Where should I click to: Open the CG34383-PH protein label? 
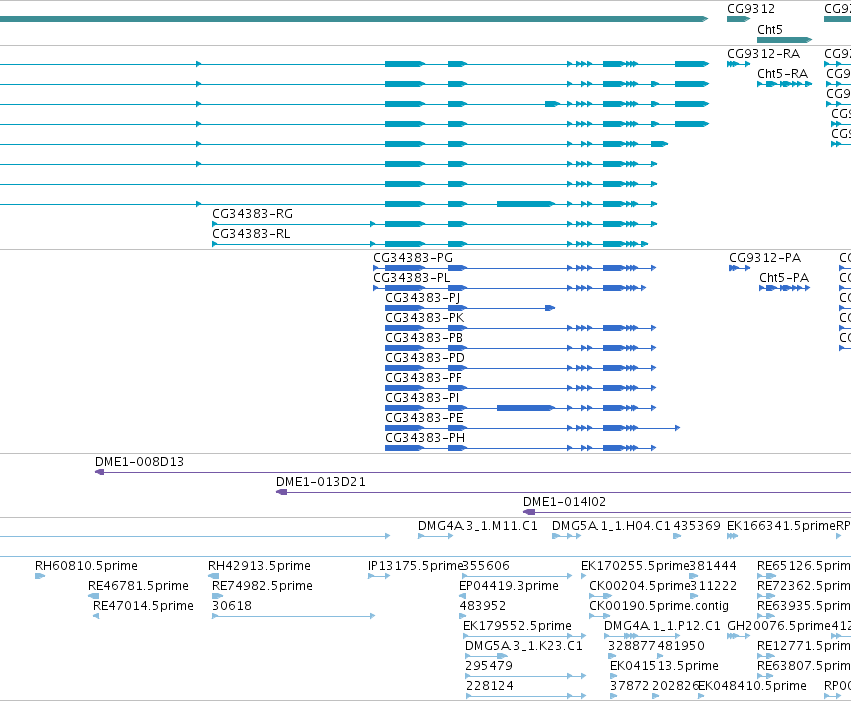coord(425,438)
